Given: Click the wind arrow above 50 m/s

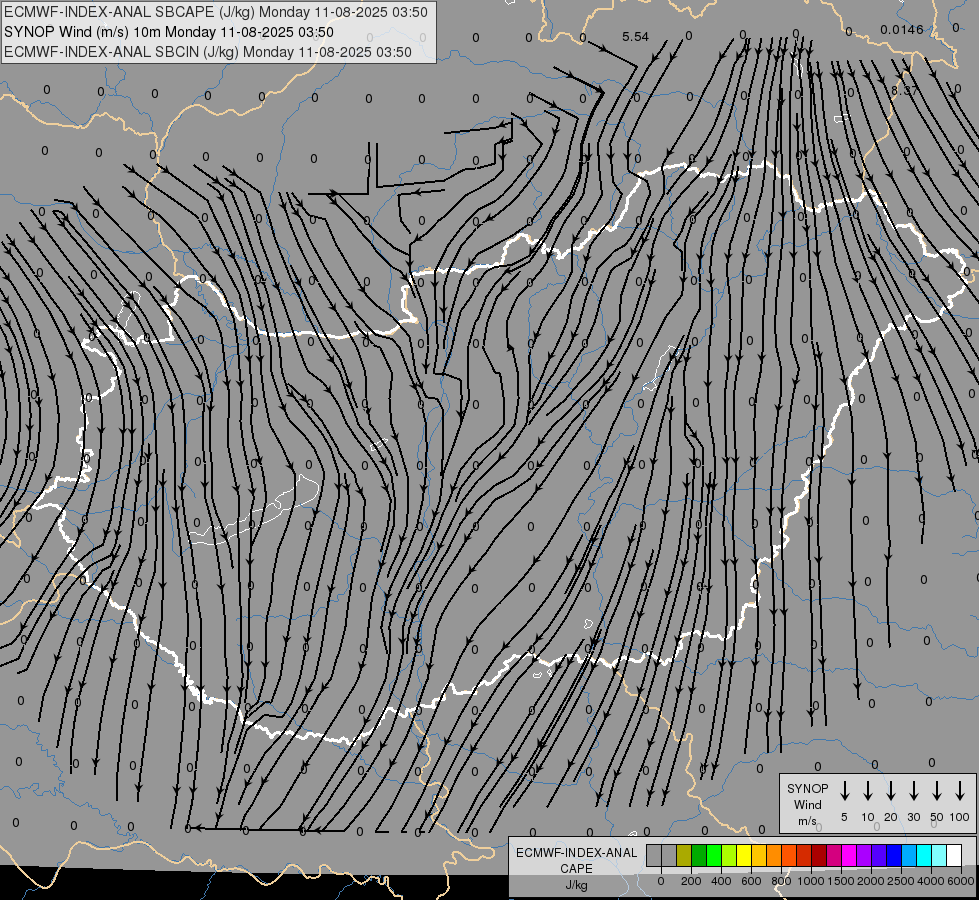Looking at the screenshot, I should [x=937, y=791].
